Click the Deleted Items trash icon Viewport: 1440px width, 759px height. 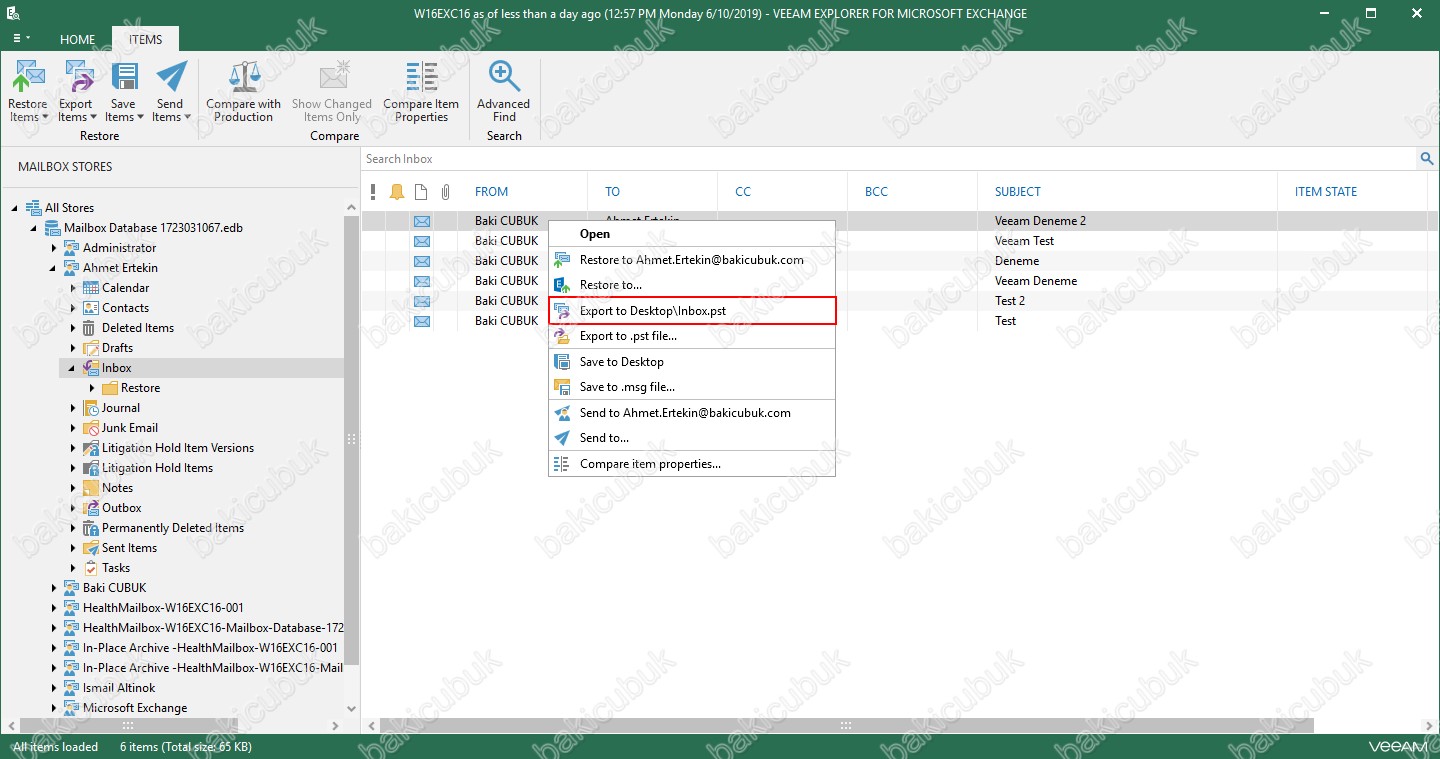point(91,328)
